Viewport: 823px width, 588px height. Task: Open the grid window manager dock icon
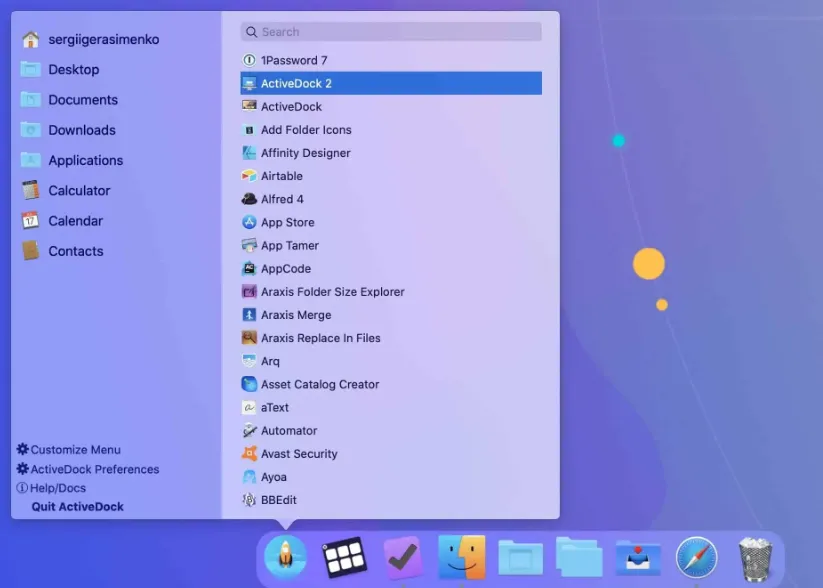[344, 557]
